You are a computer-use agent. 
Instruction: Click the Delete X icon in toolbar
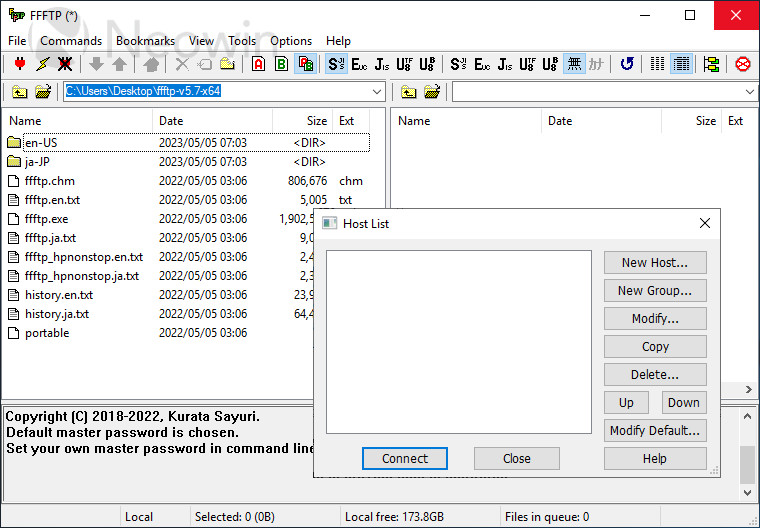[x=182, y=64]
